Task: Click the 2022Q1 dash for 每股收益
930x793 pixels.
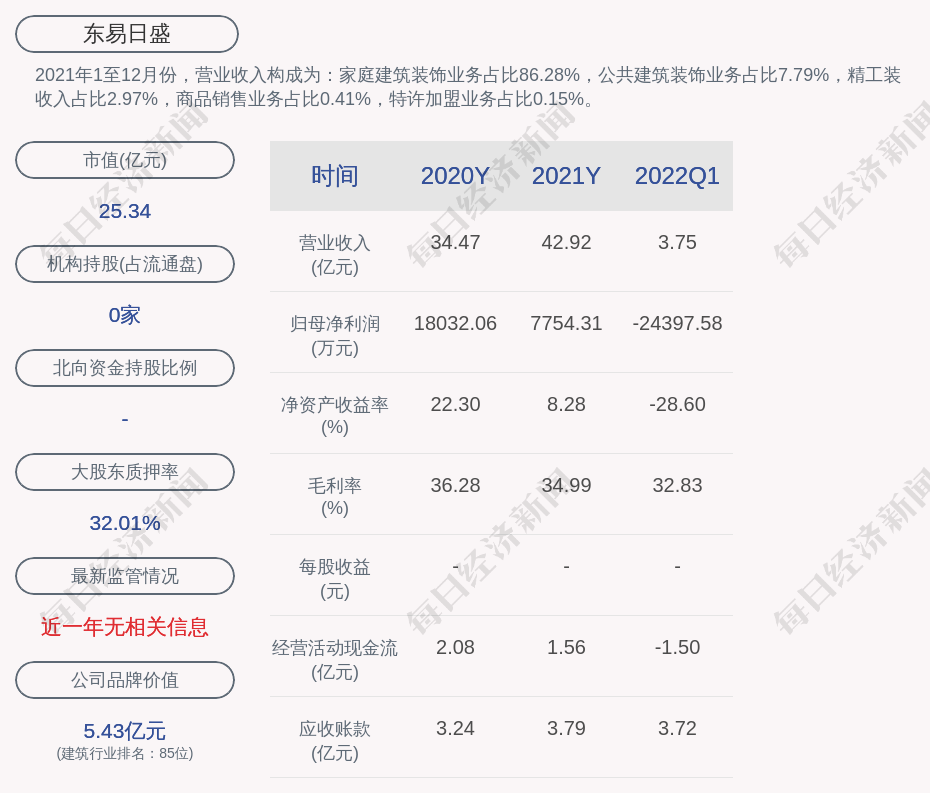Action: [677, 567]
